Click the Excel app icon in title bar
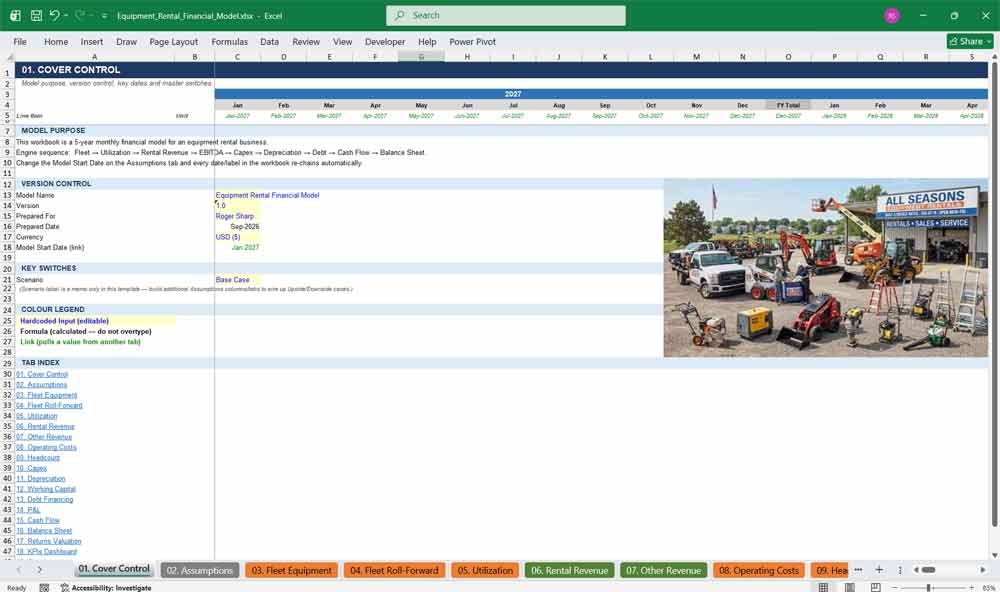 click(x=15, y=15)
